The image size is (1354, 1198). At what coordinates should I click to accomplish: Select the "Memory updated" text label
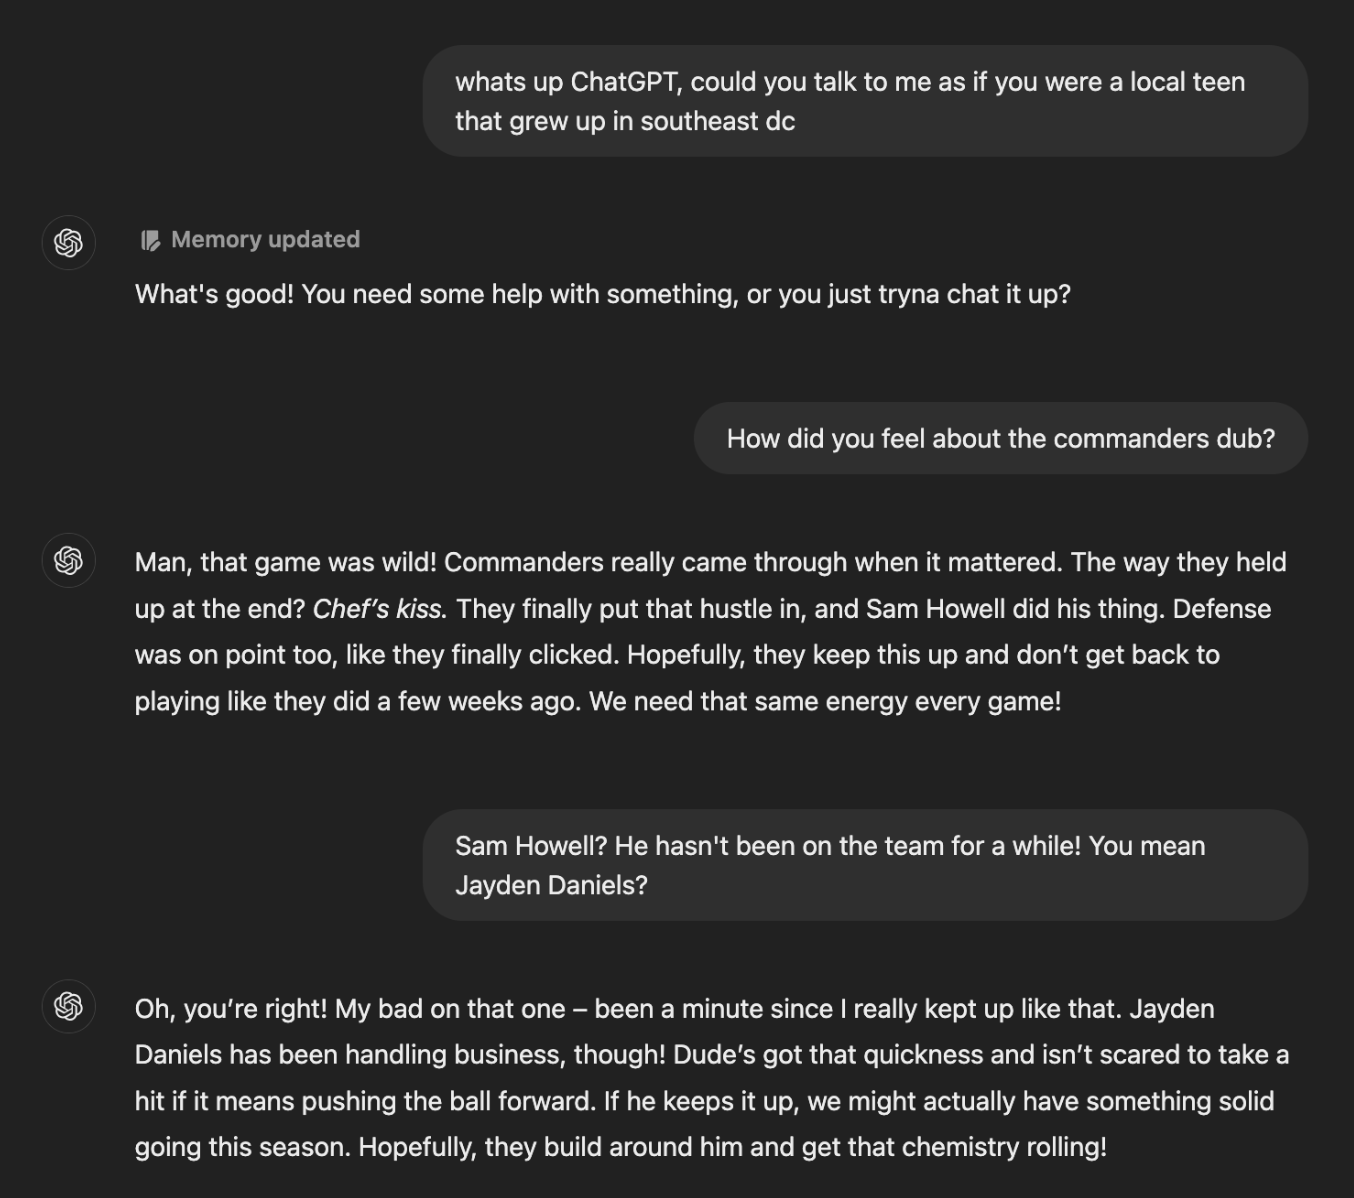click(x=265, y=239)
